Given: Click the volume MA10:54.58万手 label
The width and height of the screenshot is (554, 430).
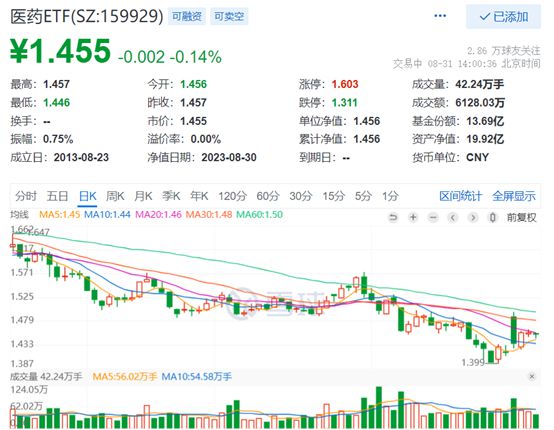Looking at the screenshot, I should point(196,377).
